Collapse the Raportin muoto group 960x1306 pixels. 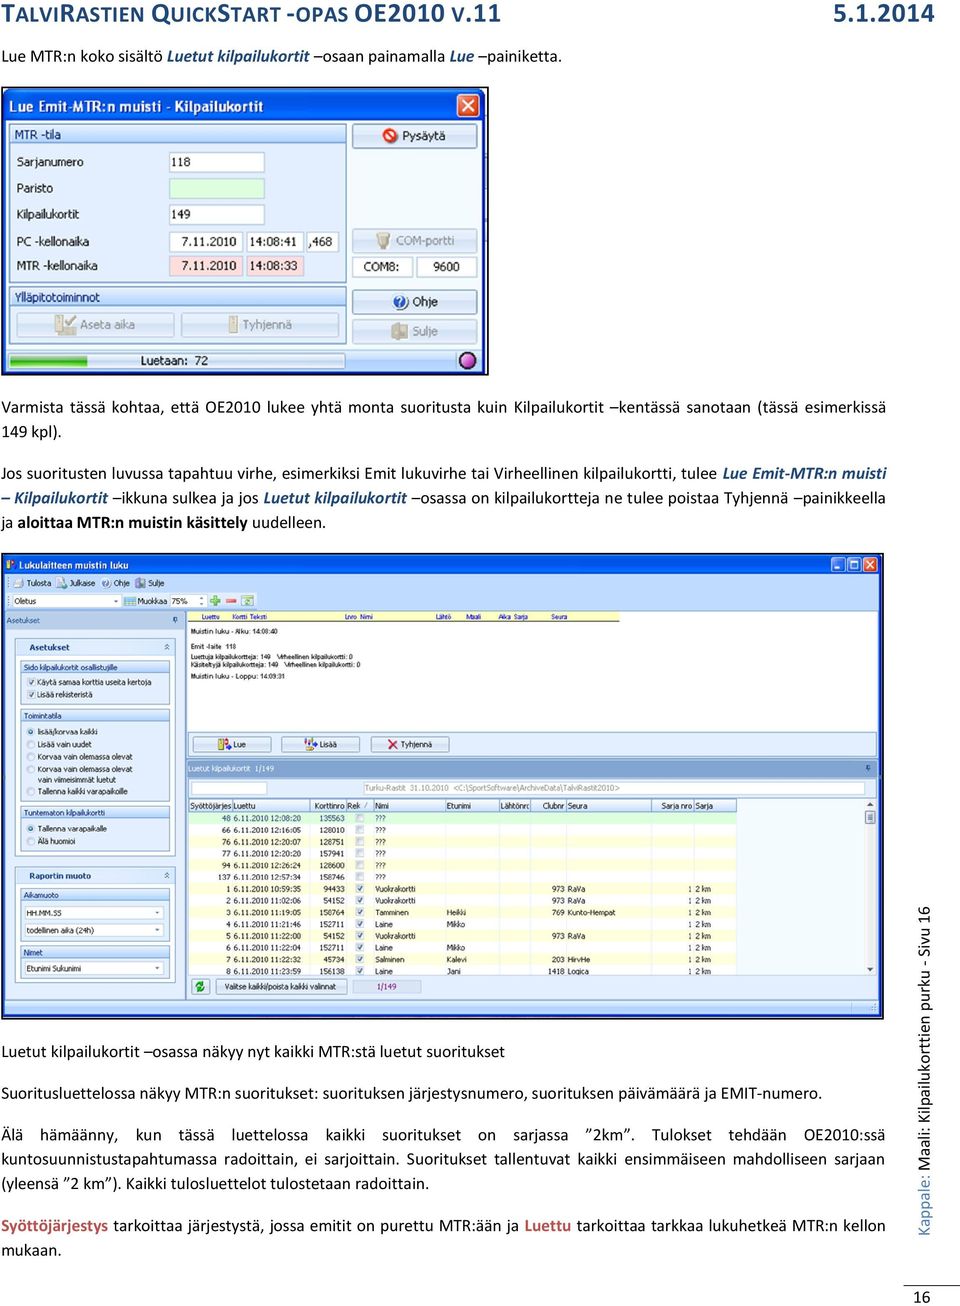tap(167, 876)
